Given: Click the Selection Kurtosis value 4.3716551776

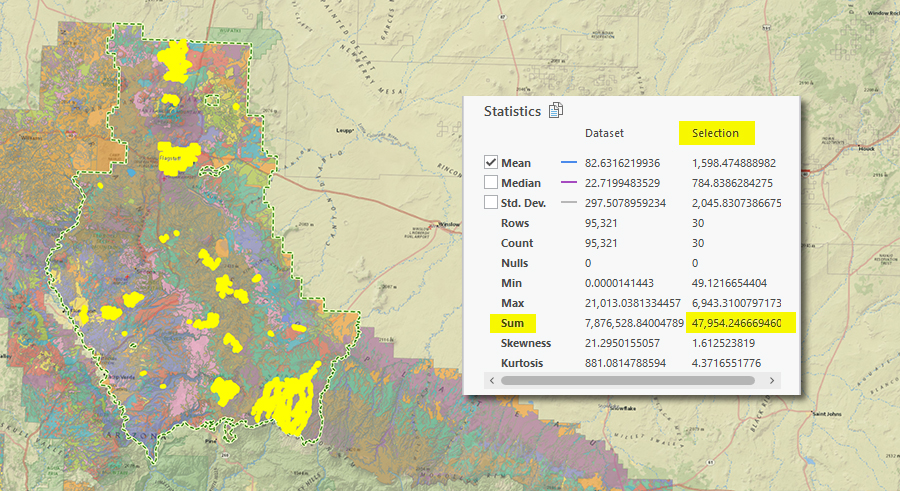Looking at the screenshot, I should click(726, 364).
